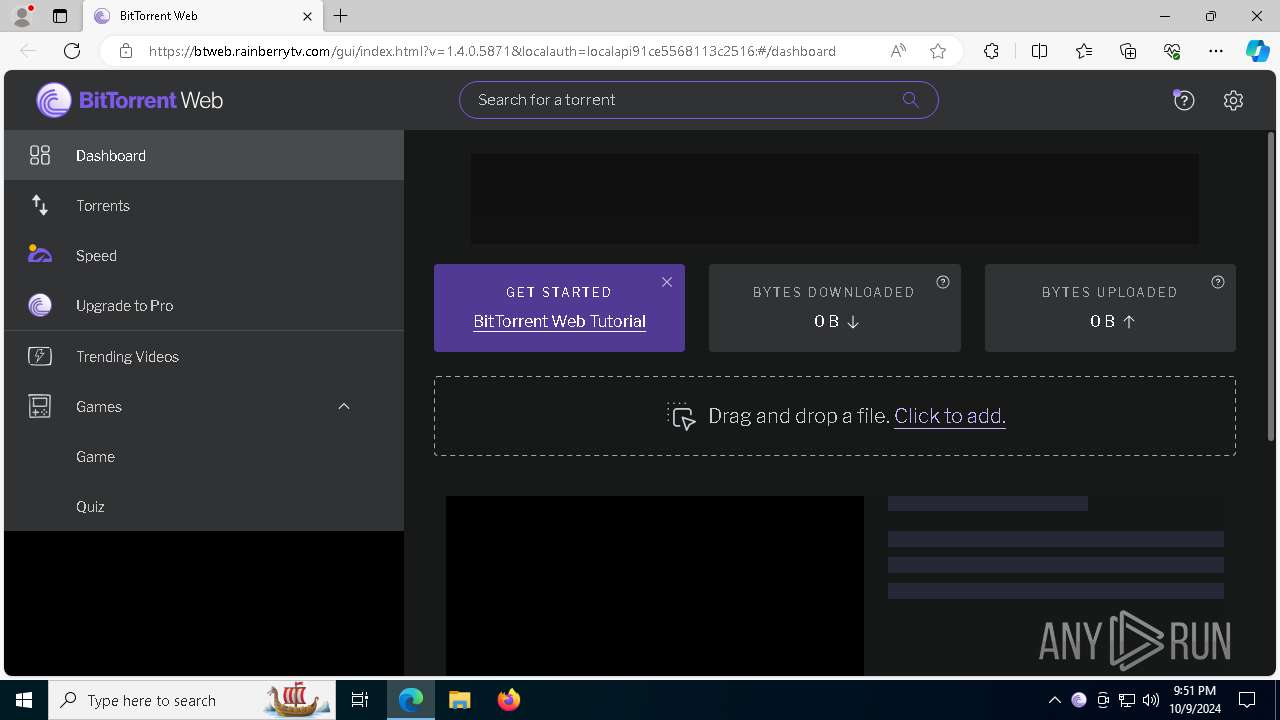The height and width of the screenshot is (720, 1280).
Task: Click the Speed gauge icon
Action: tap(40, 254)
